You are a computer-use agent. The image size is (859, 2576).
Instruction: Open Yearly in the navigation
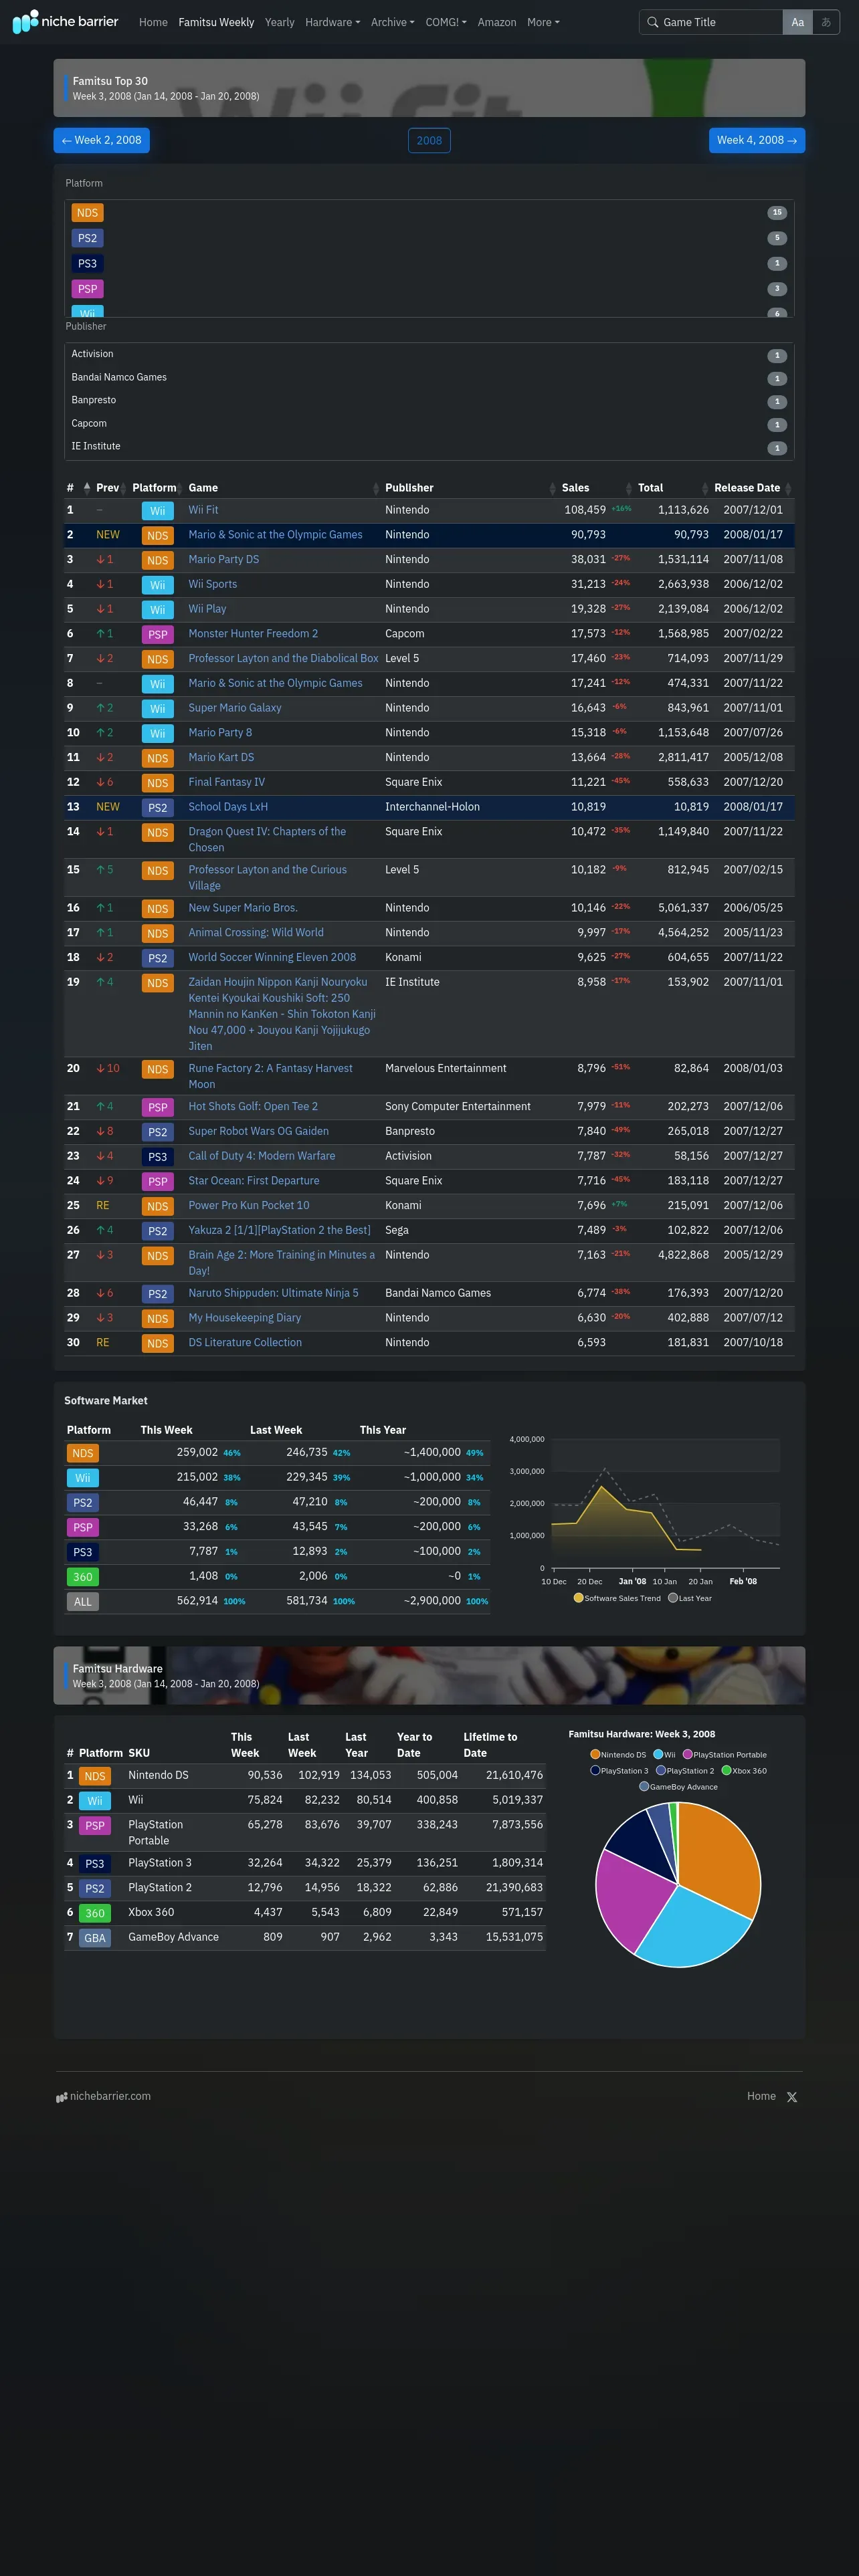click(x=279, y=22)
